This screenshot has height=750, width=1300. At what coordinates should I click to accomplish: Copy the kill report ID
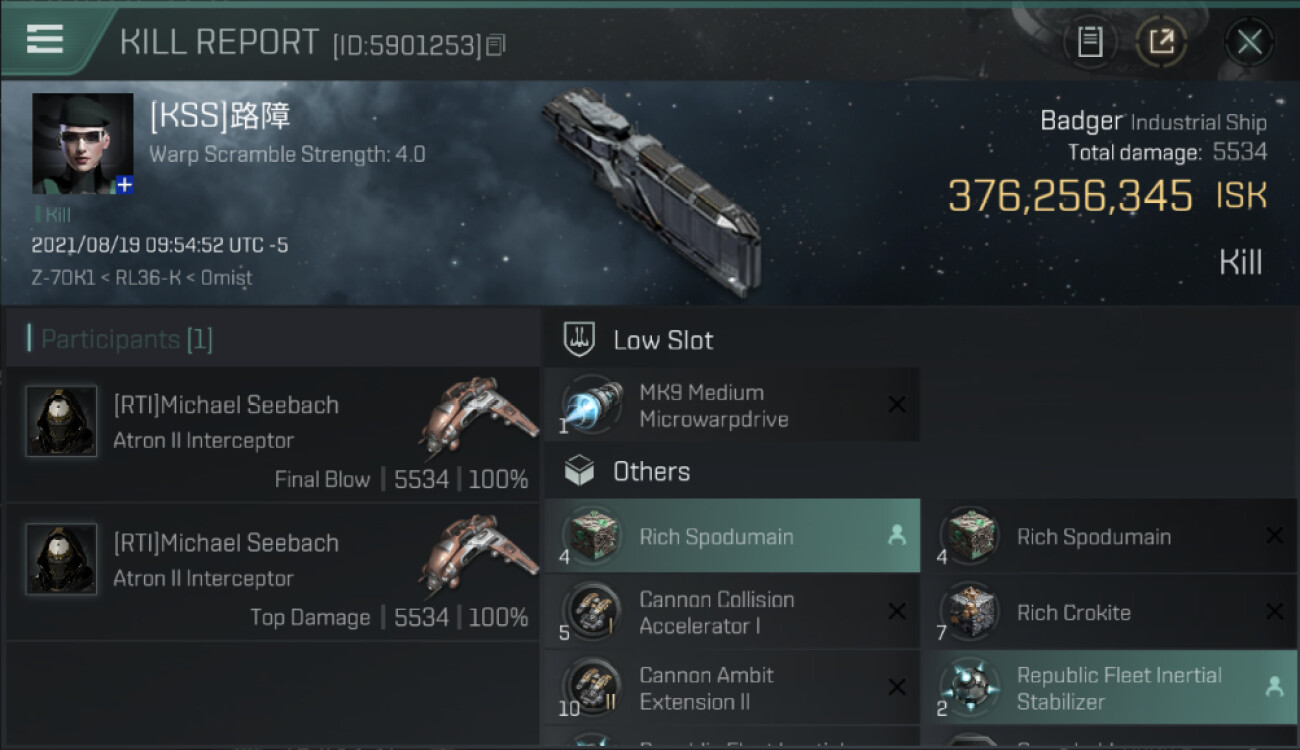(x=496, y=45)
